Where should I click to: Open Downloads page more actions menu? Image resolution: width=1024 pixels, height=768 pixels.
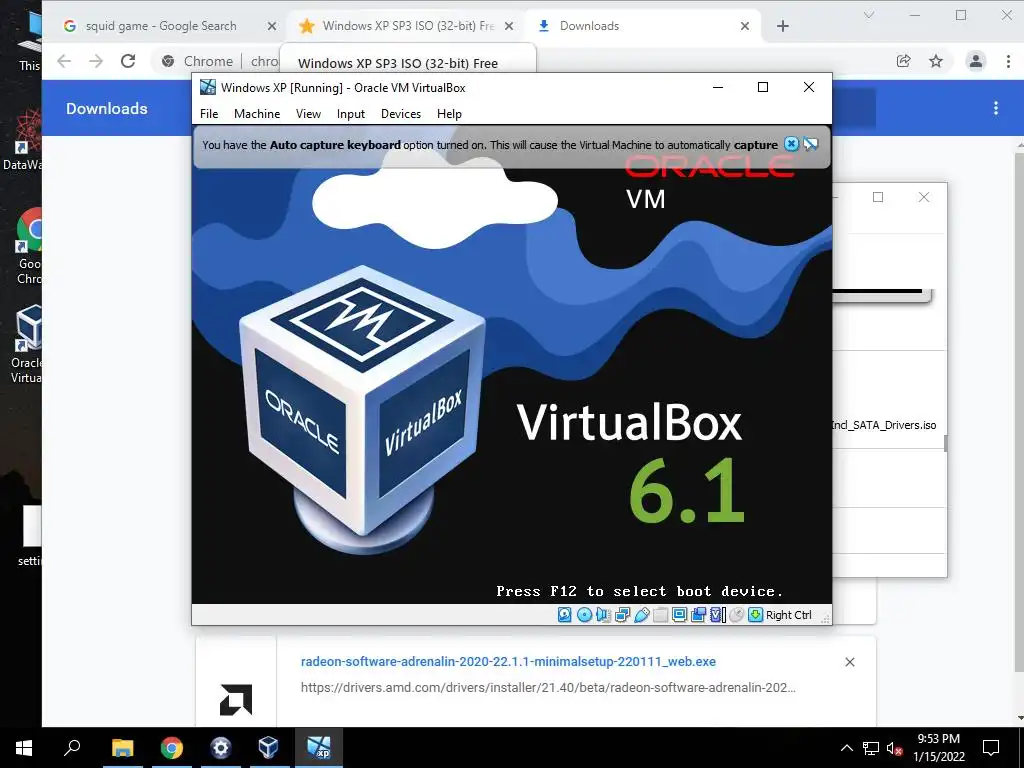pos(995,108)
